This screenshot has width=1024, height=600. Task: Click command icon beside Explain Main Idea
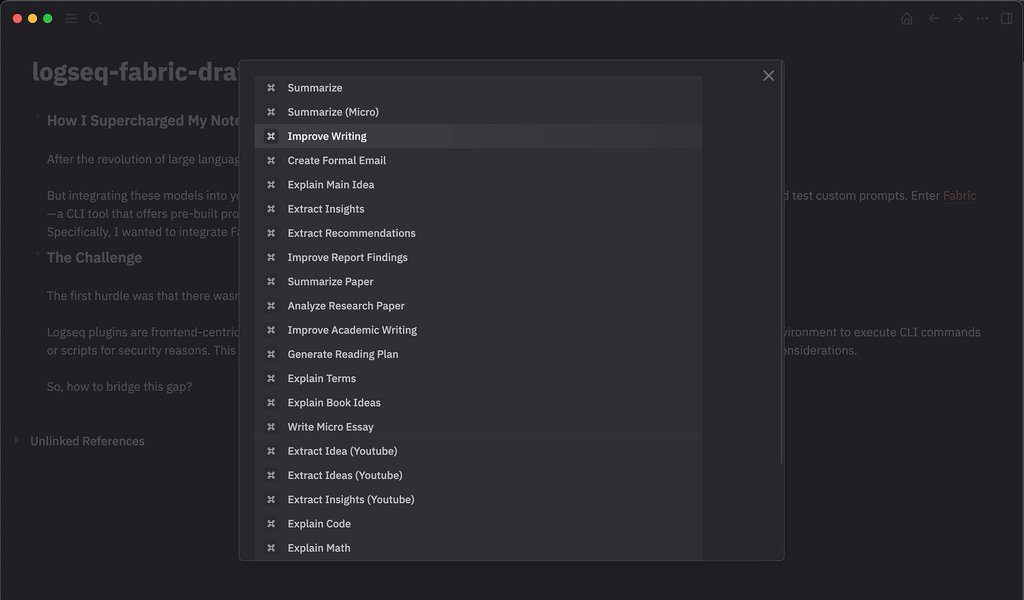(x=271, y=184)
